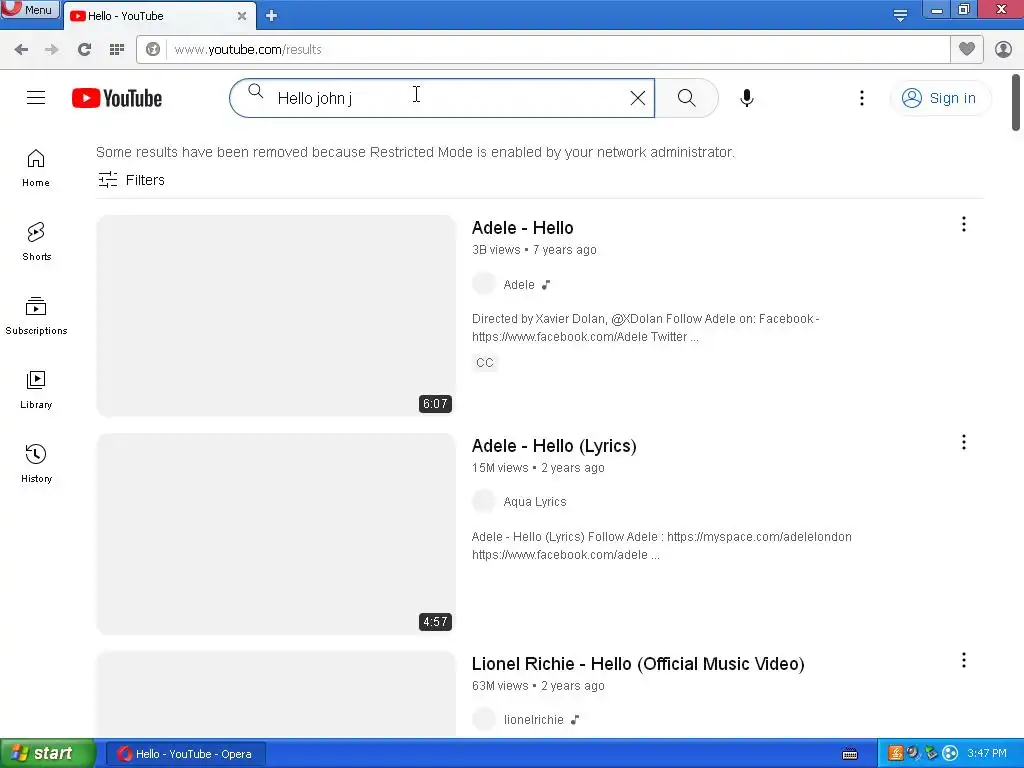Bookmark page with heart icon

(967, 49)
